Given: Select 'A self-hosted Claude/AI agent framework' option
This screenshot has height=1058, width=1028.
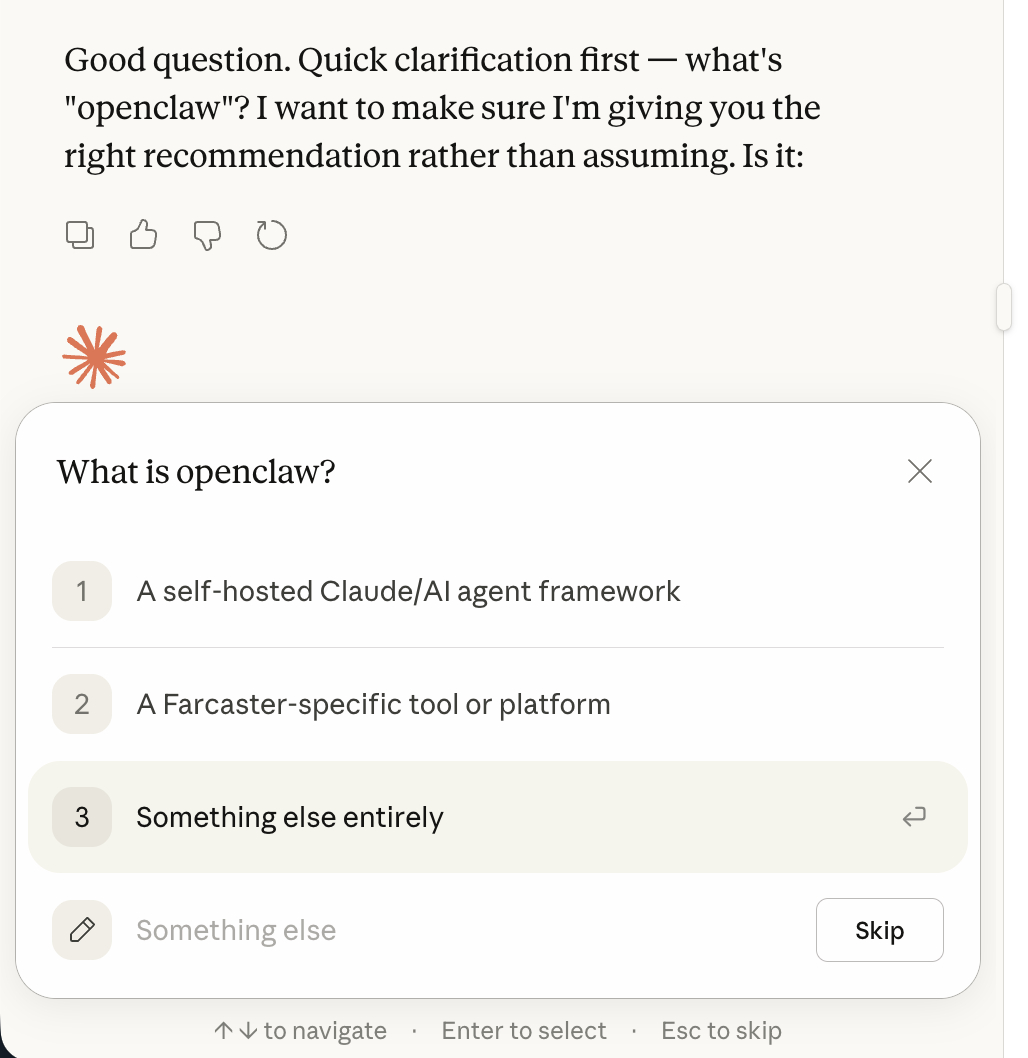Looking at the screenshot, I should click(408, 591).
